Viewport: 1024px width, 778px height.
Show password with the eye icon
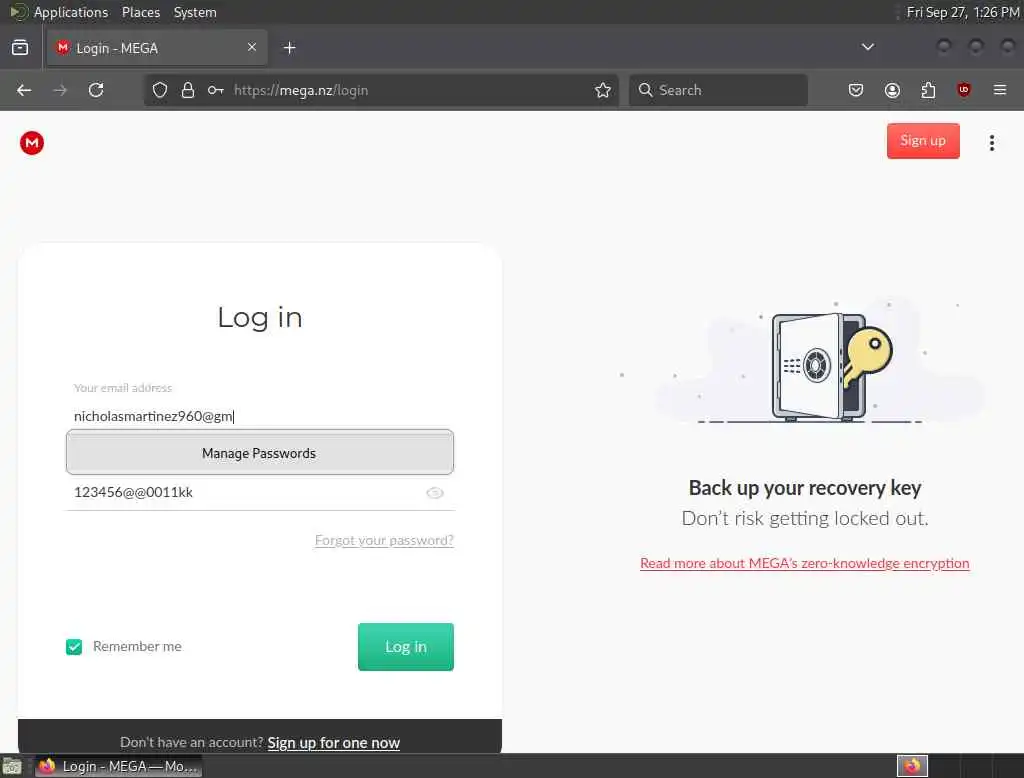[434, 493]
